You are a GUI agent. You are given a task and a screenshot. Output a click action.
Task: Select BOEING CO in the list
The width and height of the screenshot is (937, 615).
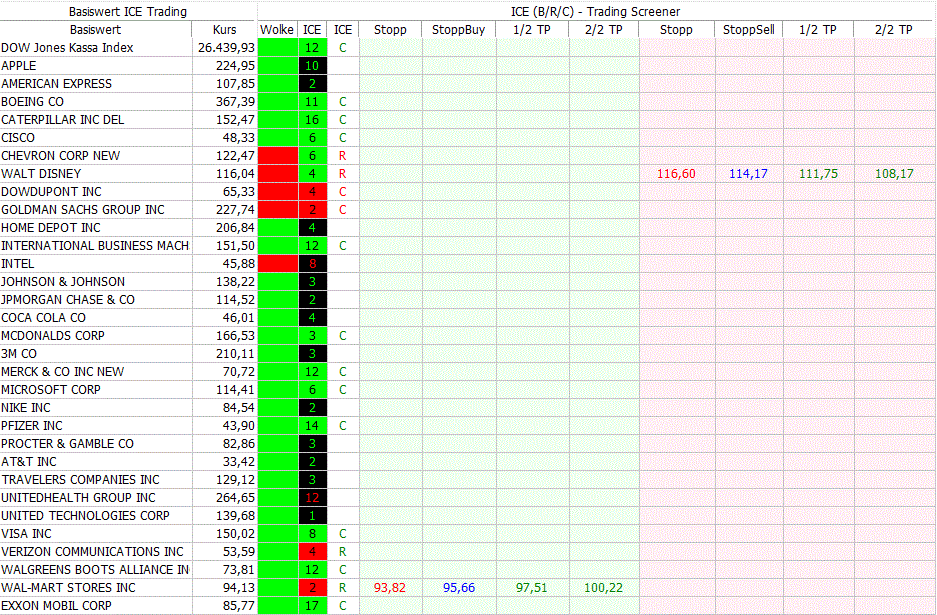point(32,102)
